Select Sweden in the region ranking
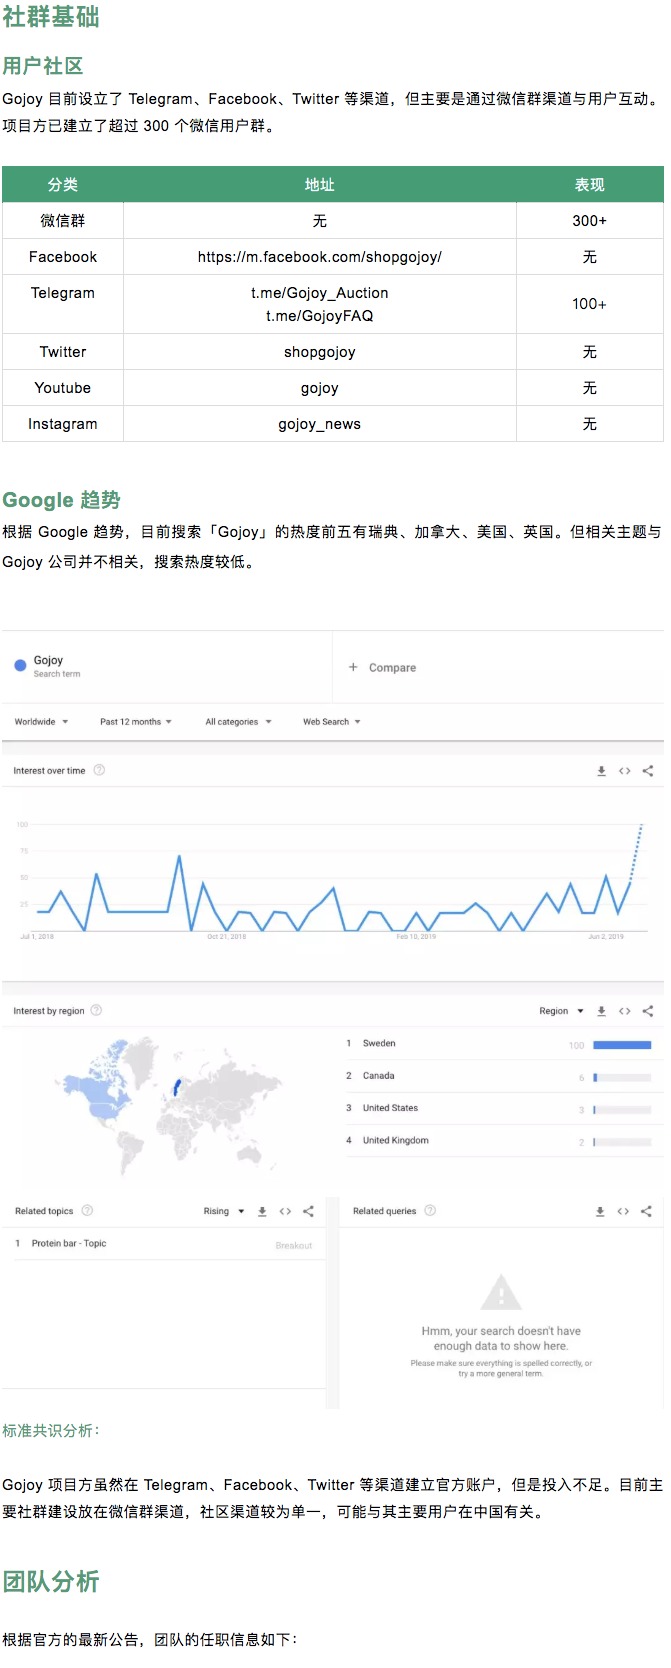Image resolution: width=671 pixels, height=1668 pixels. click(x=379, y=1043)
